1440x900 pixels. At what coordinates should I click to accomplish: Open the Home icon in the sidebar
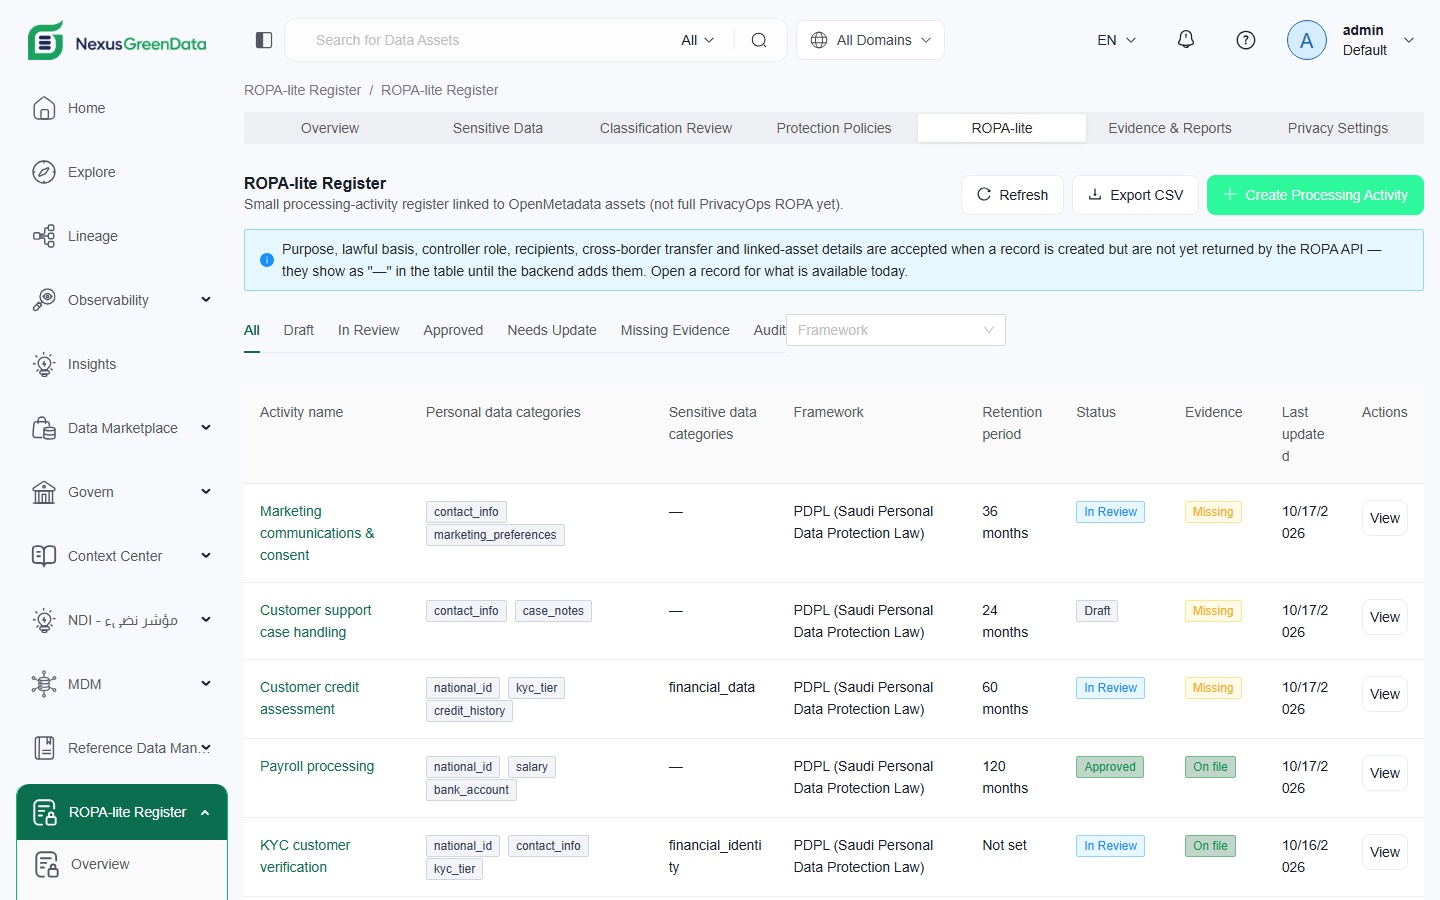click(x=44, y=108)
